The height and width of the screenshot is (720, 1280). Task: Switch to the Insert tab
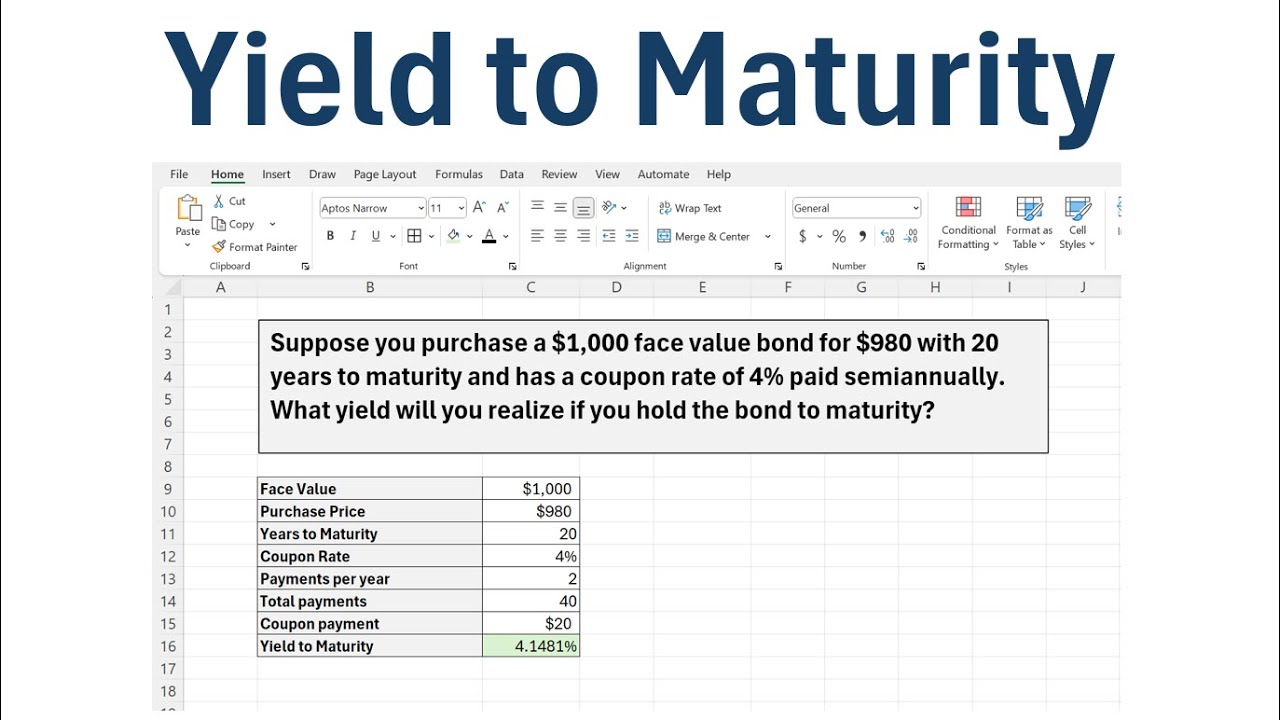point(276,174)
